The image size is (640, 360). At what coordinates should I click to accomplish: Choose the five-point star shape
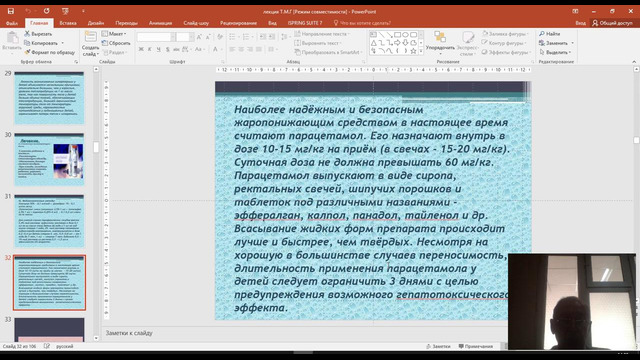pos(413,51)
